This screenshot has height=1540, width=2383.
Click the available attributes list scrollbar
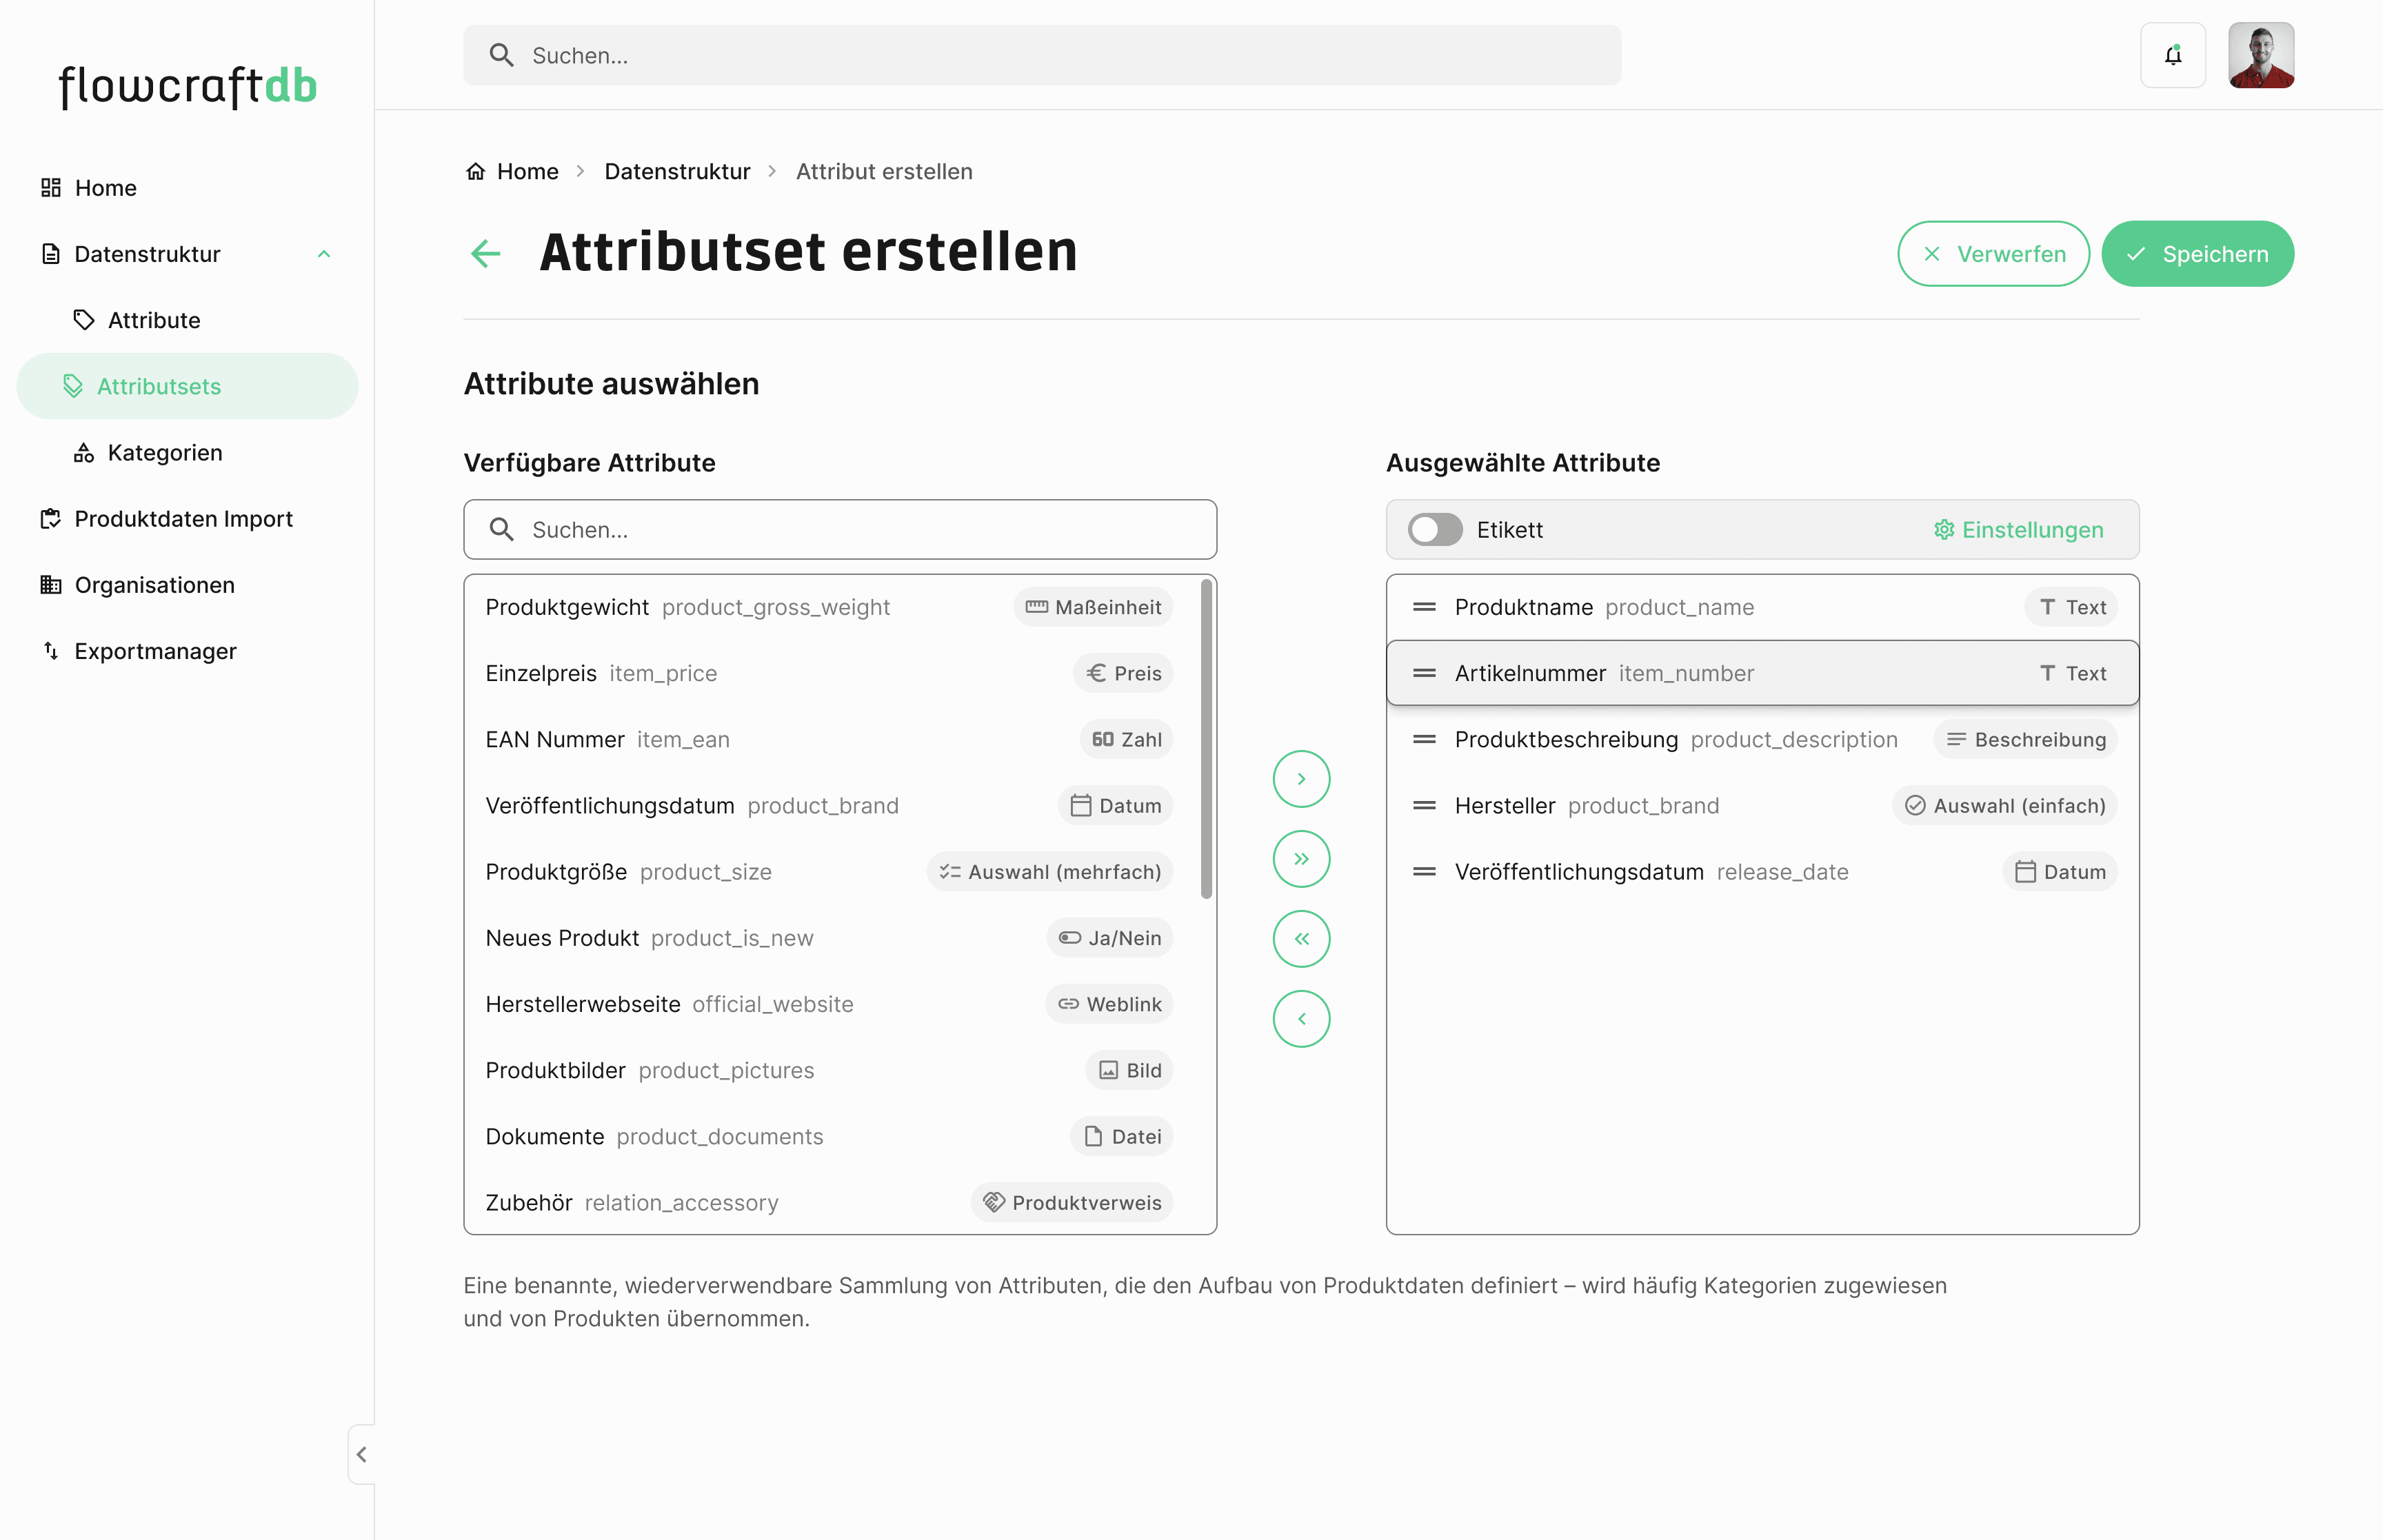coord(1206,740)
